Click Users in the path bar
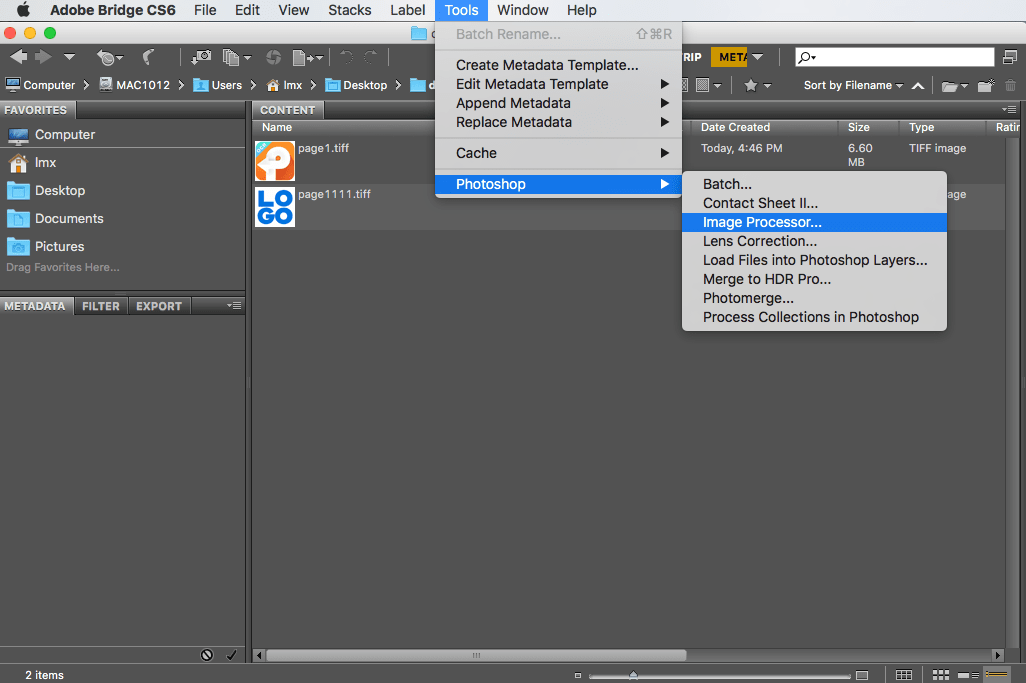This screenshot has height=683, width=1026. 217,85
